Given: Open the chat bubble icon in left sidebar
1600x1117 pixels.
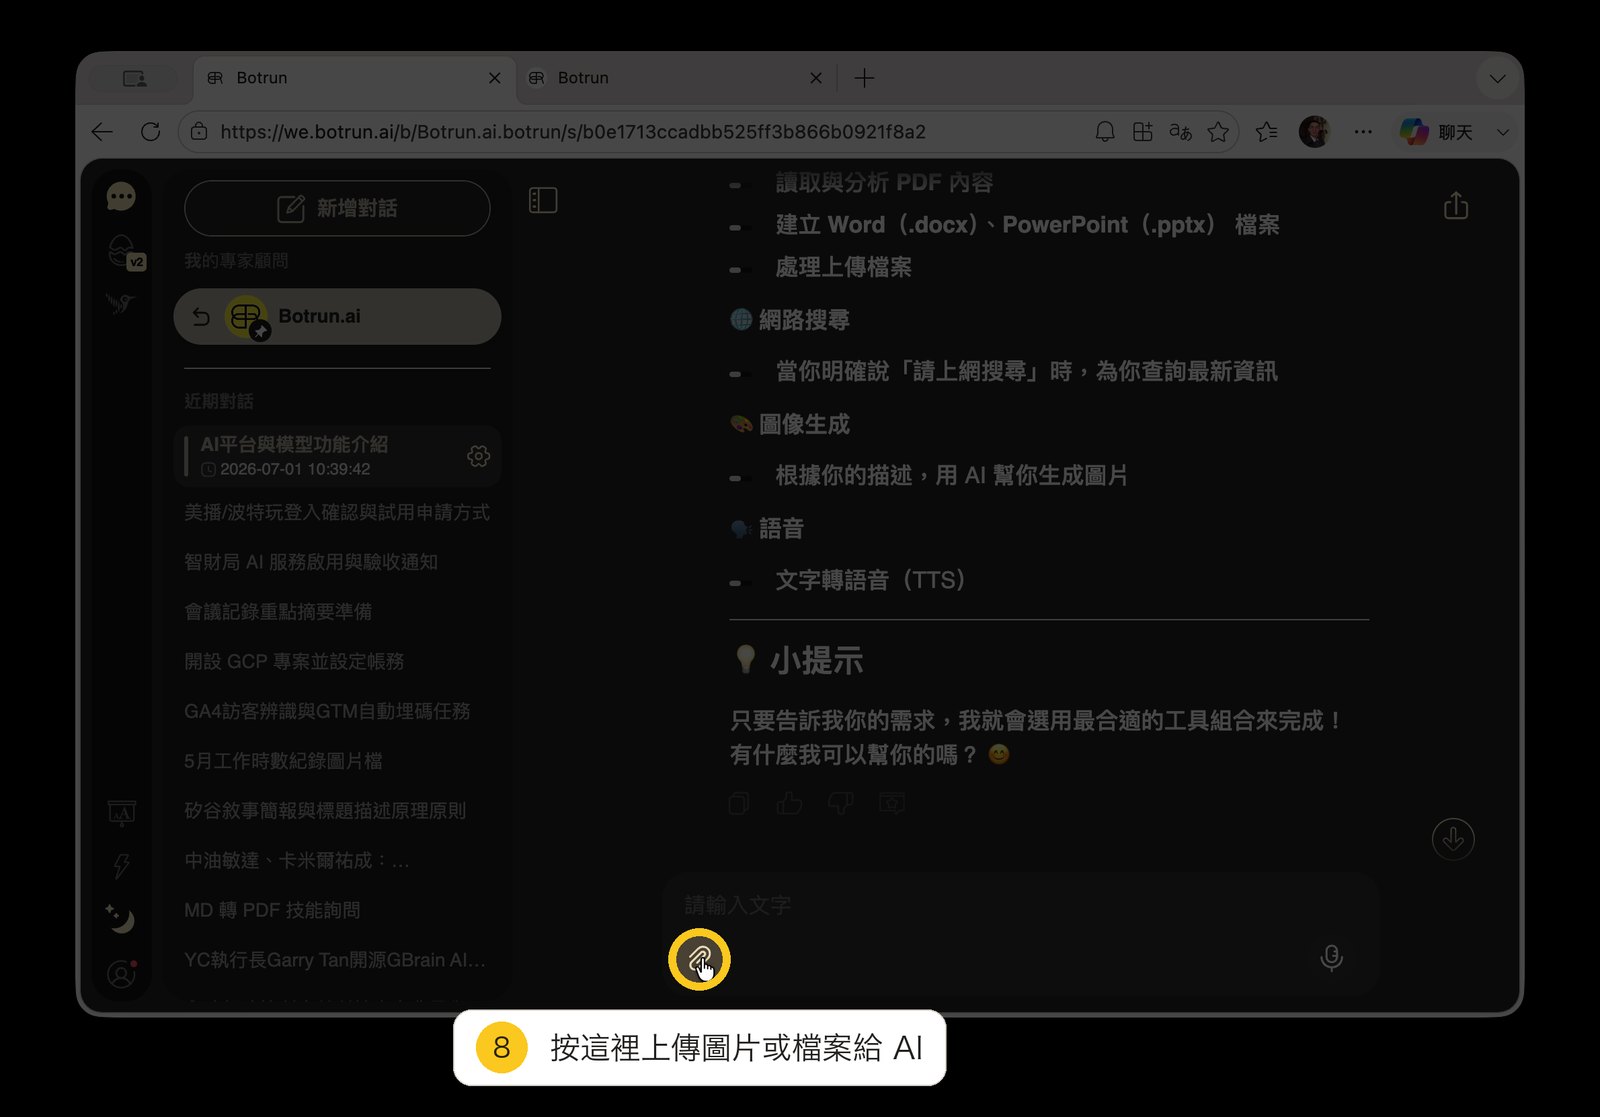Looking at the screenshot, I should pyautogui.click(x=121, y=197).
